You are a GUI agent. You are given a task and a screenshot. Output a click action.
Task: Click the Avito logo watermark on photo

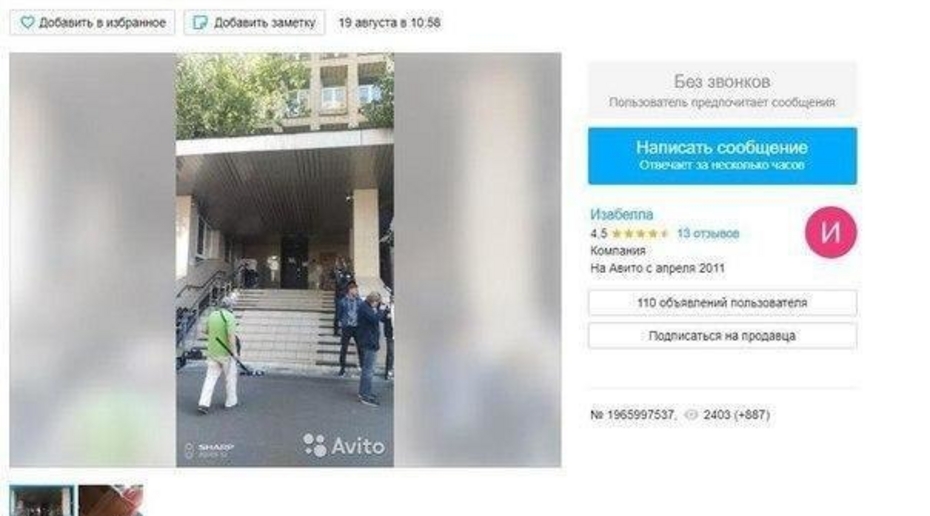click(344, 445)
